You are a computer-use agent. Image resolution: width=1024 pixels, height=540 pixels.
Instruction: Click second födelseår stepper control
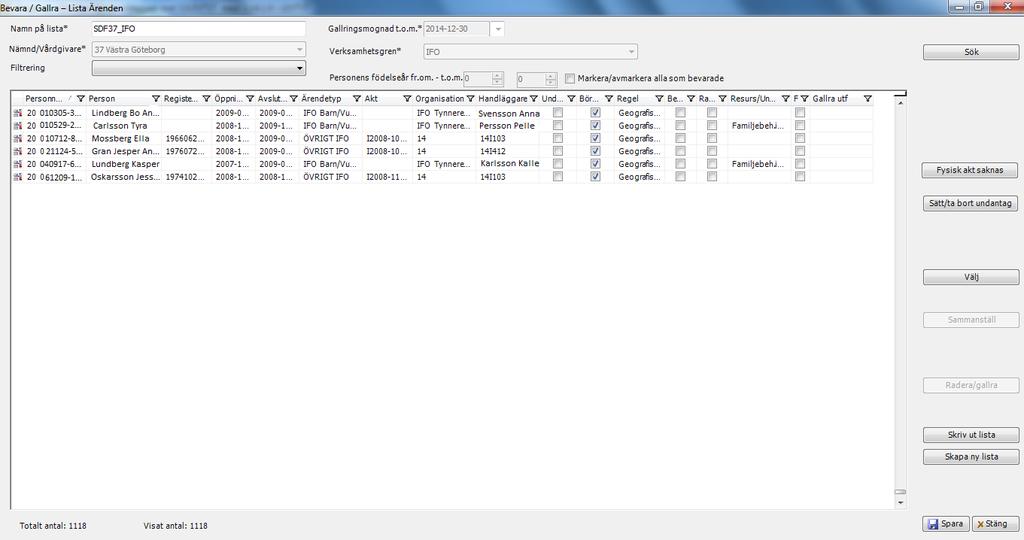click(x=551, y=79)
